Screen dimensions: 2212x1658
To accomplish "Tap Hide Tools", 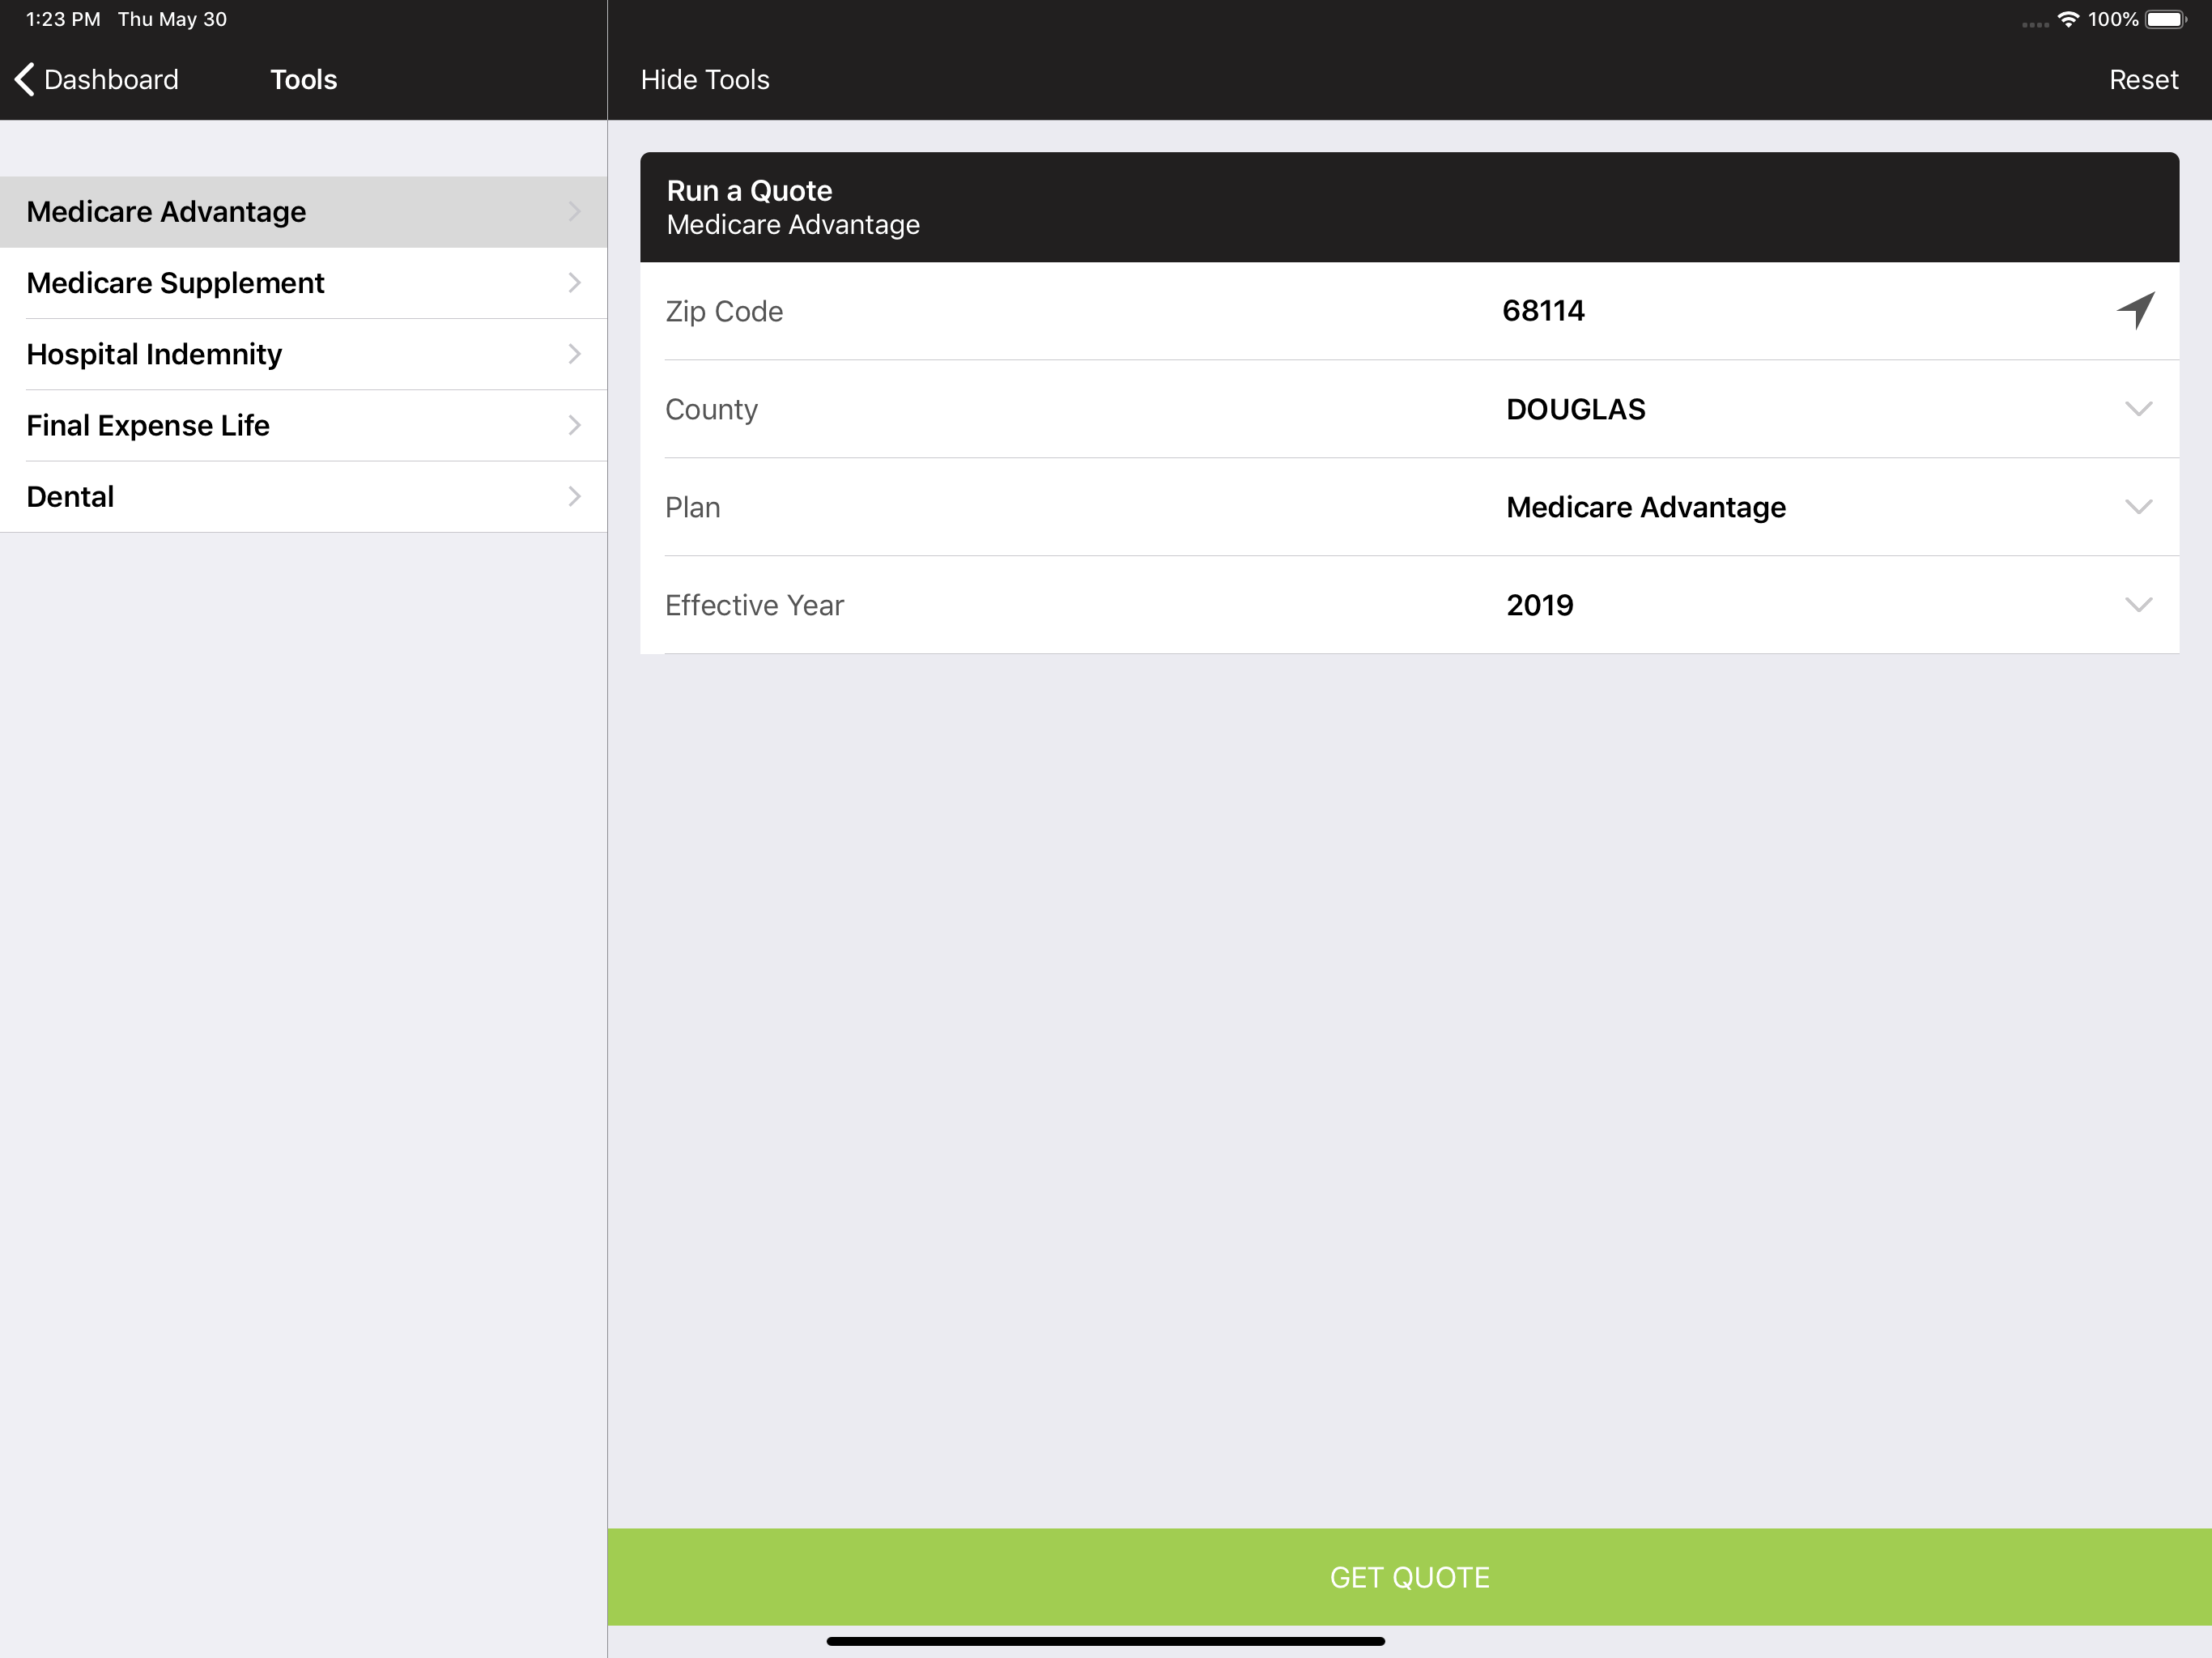I will pyautogui.click(x=705, y=80).
